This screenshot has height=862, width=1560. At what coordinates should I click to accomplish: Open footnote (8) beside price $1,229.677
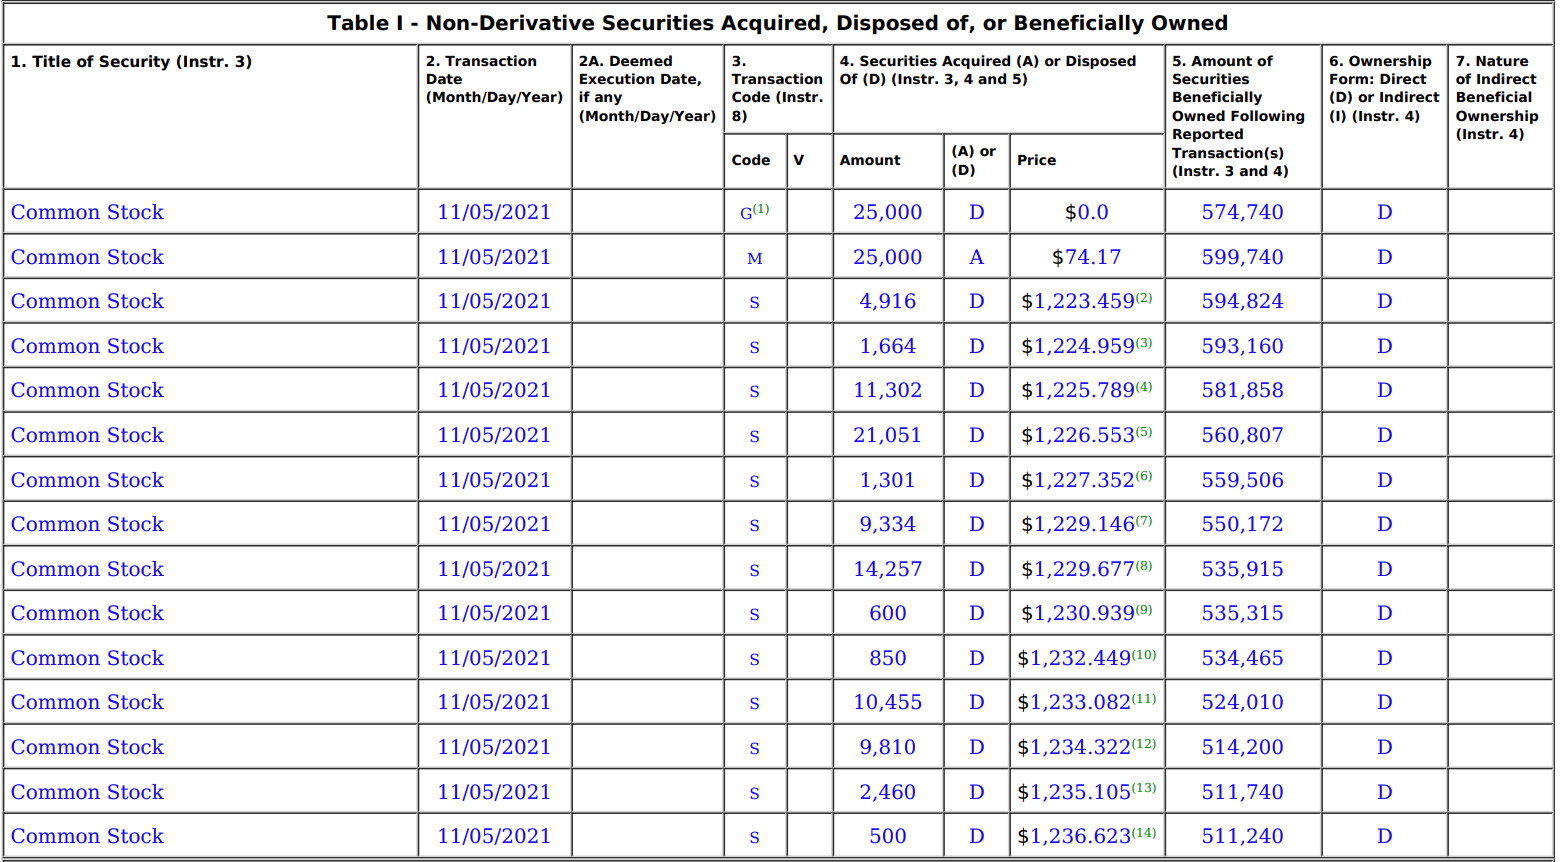[1144, 566]
